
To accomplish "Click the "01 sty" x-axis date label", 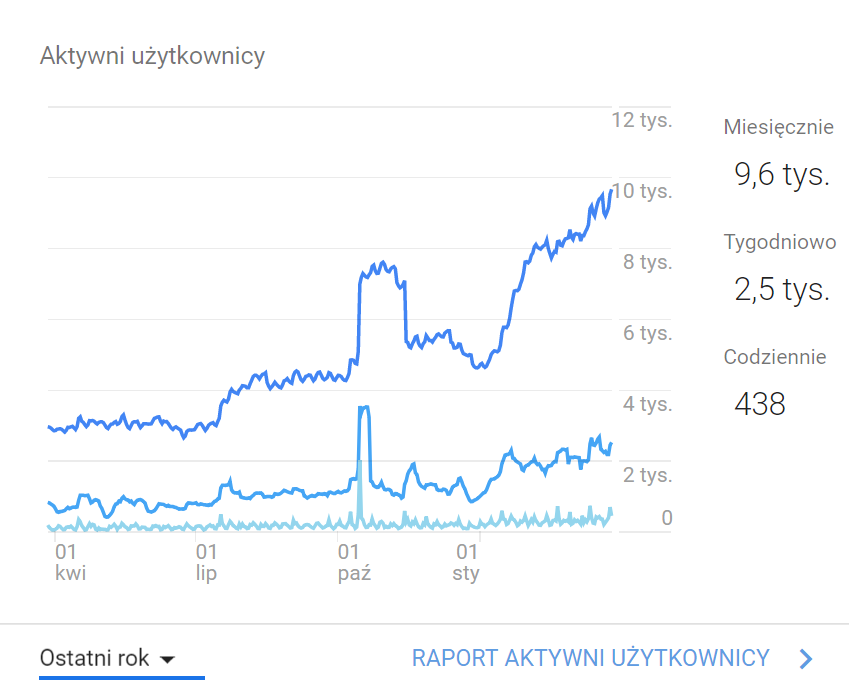I will coord(466,562).
